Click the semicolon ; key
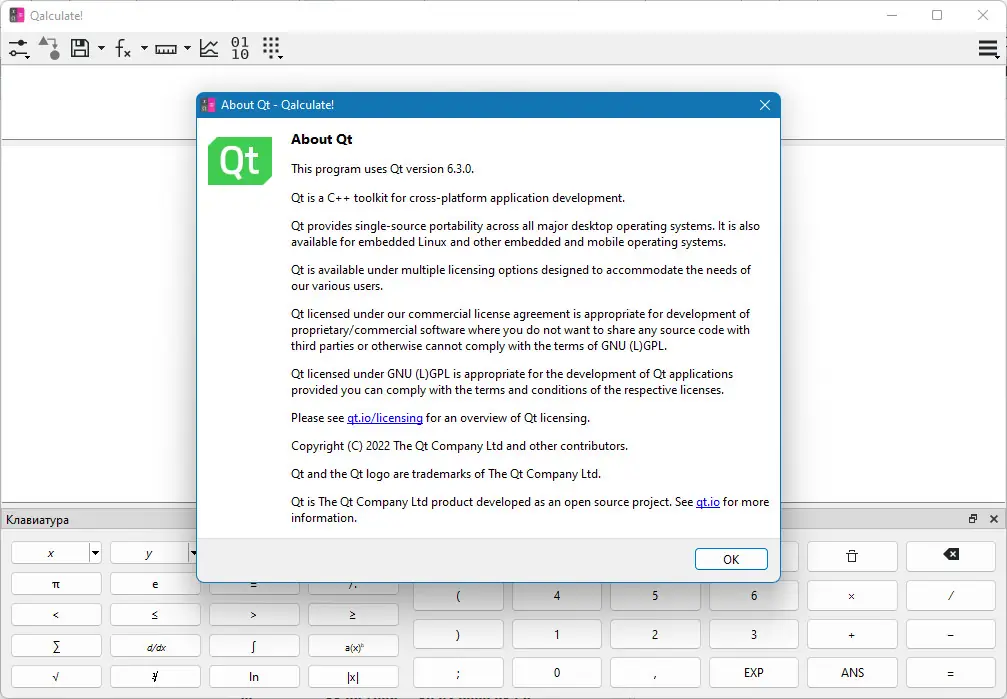Viewport: 1007px width, 699px height. (x=458, y=673)
